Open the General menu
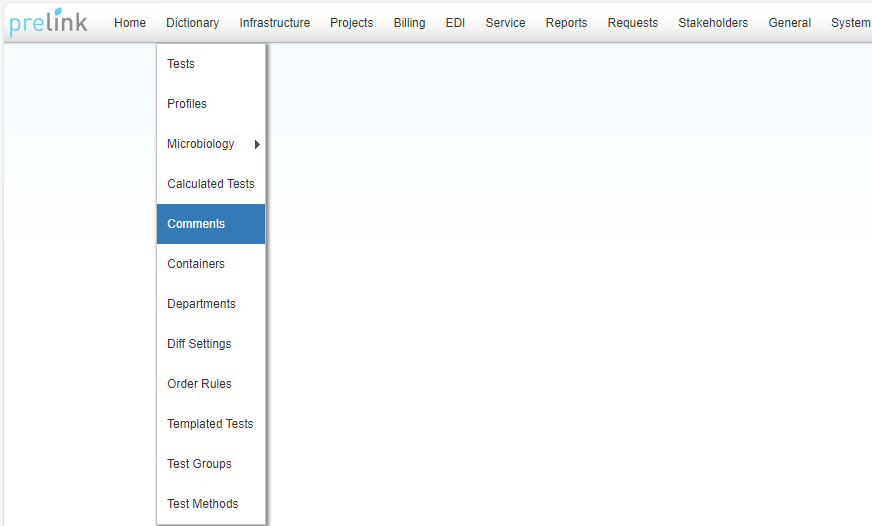872x526 pixels. click(x=789, y=23)
